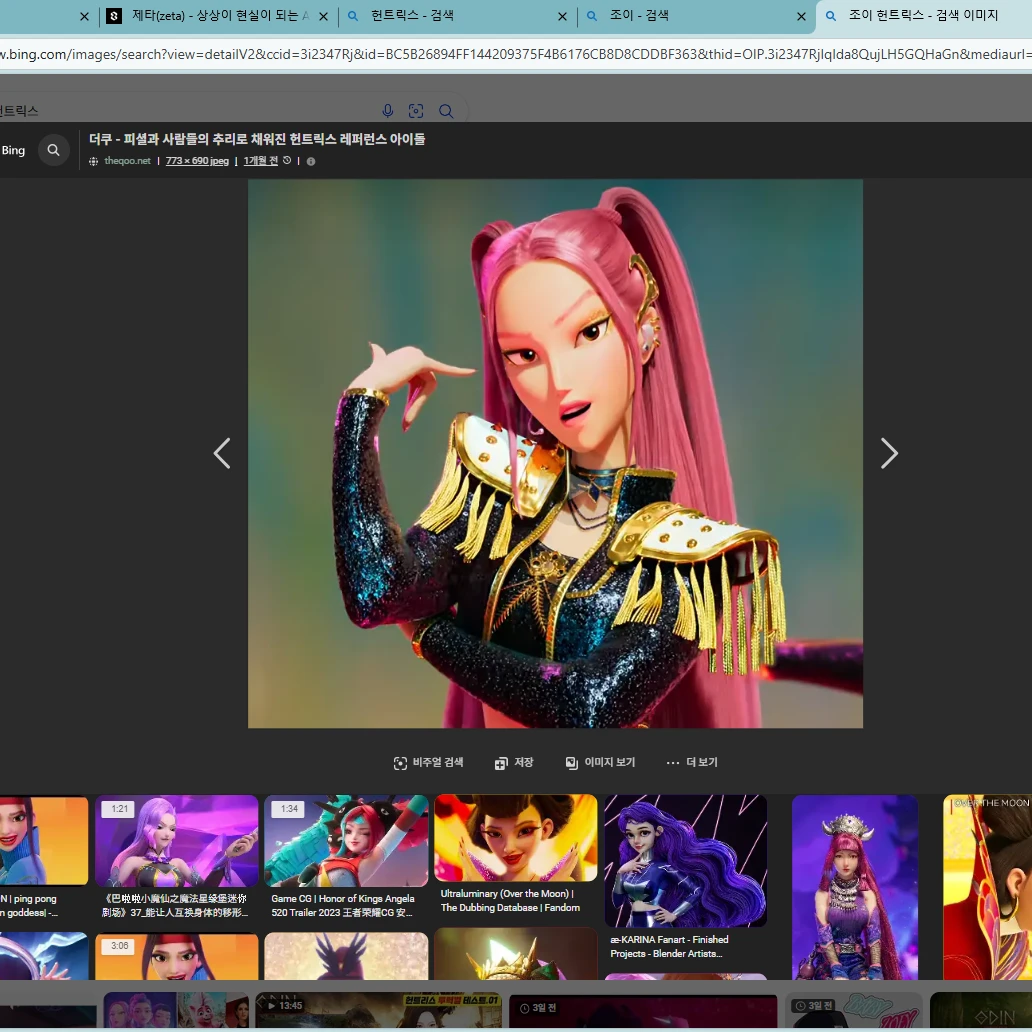Click the 비주얼 검색 button
Screen dimensions: 1032x1032
point(428,762)
